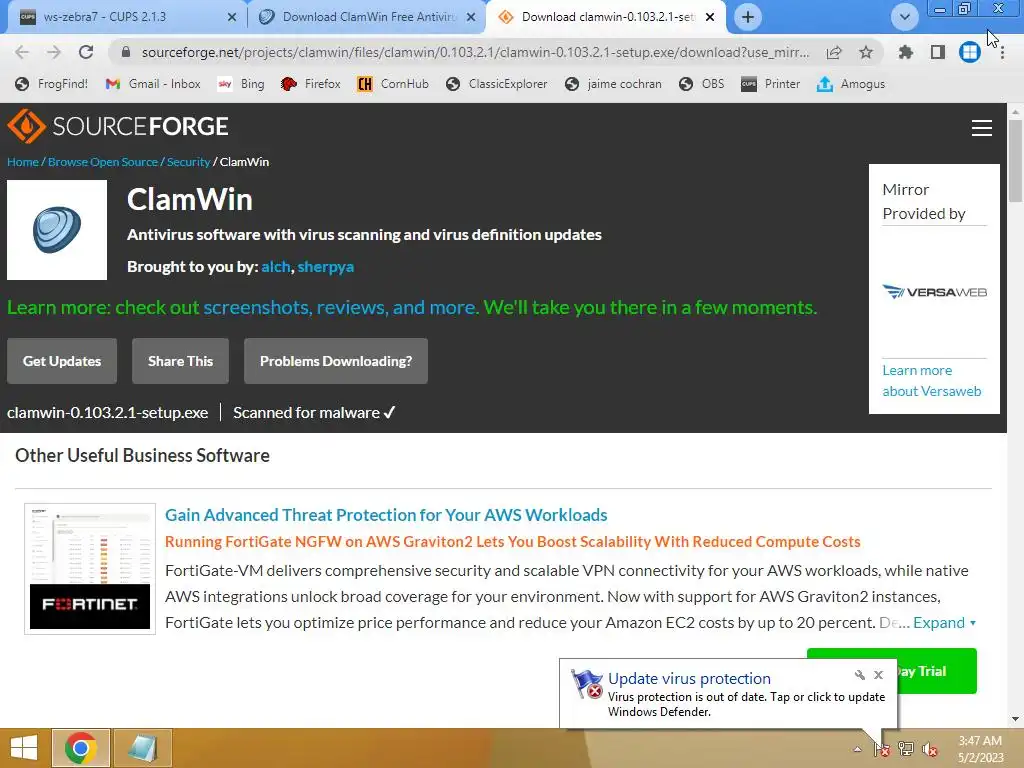
Task: Open the Chrome profile avatar icon
Action: (x=970, y=52)
